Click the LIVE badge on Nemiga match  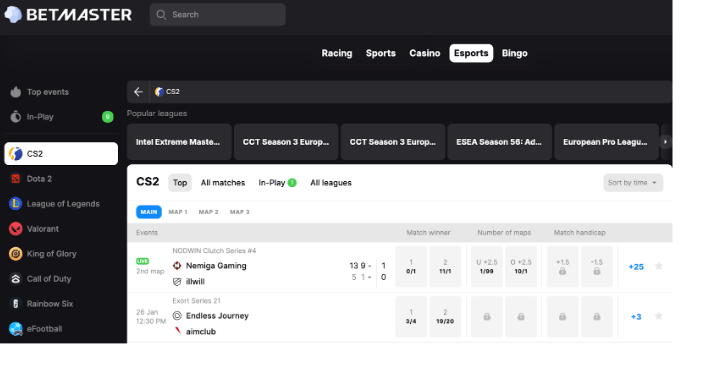tap(143, 261)
